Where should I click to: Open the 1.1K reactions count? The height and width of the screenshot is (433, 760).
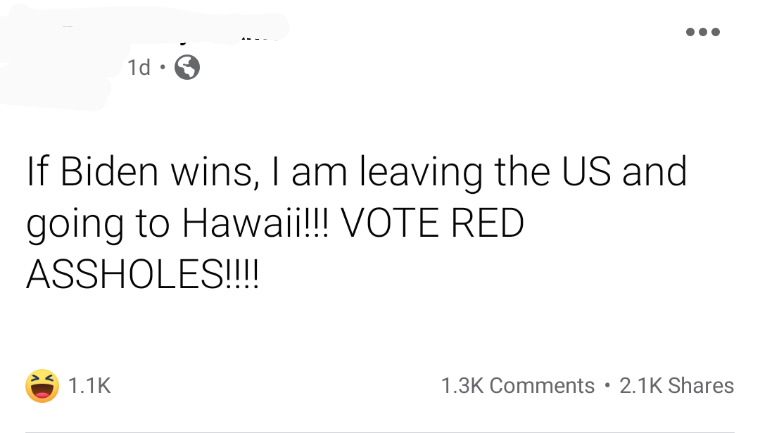(90, 386)
